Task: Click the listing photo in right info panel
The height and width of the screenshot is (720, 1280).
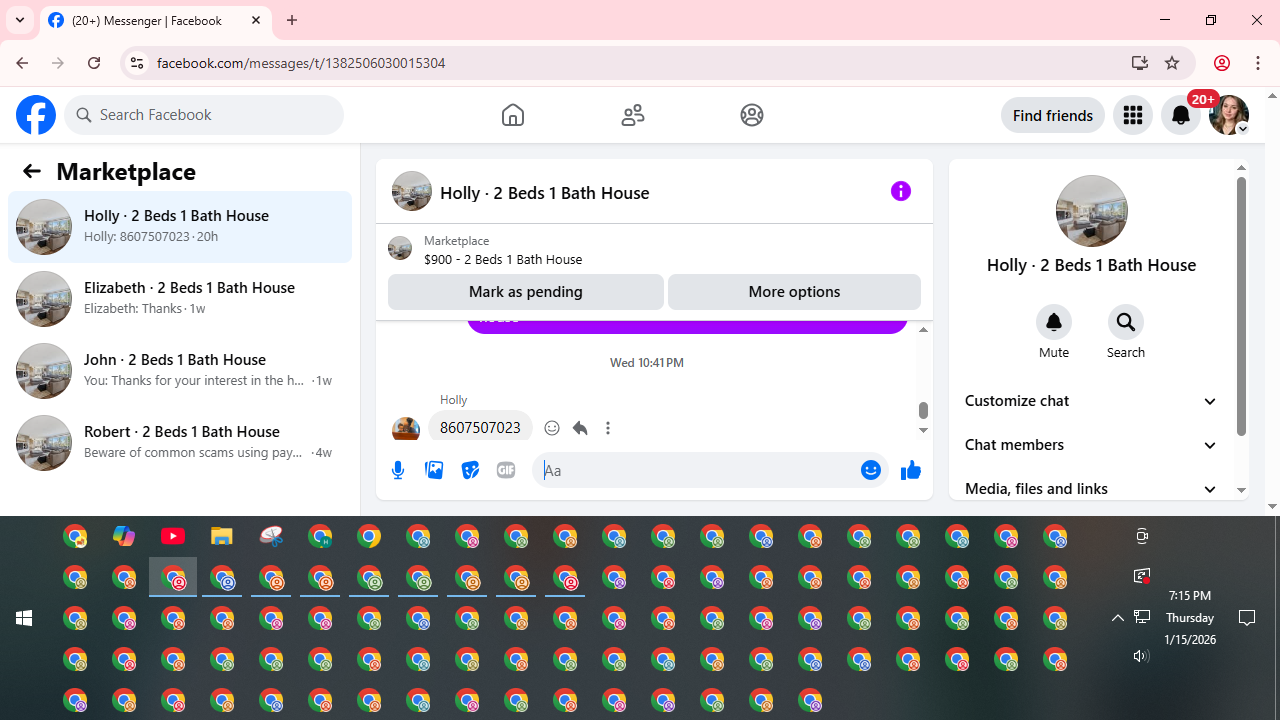Action: 1092,211
